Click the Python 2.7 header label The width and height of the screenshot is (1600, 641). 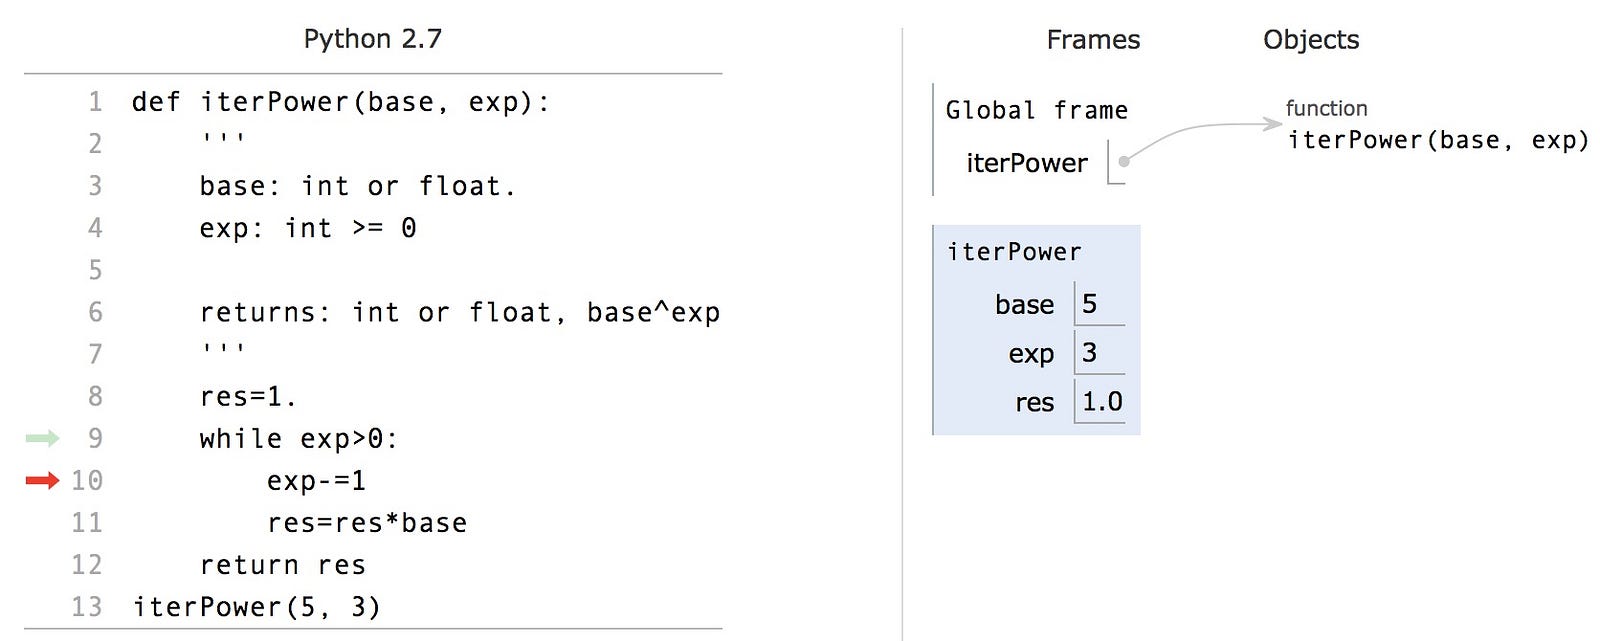(x=372, y=39)
